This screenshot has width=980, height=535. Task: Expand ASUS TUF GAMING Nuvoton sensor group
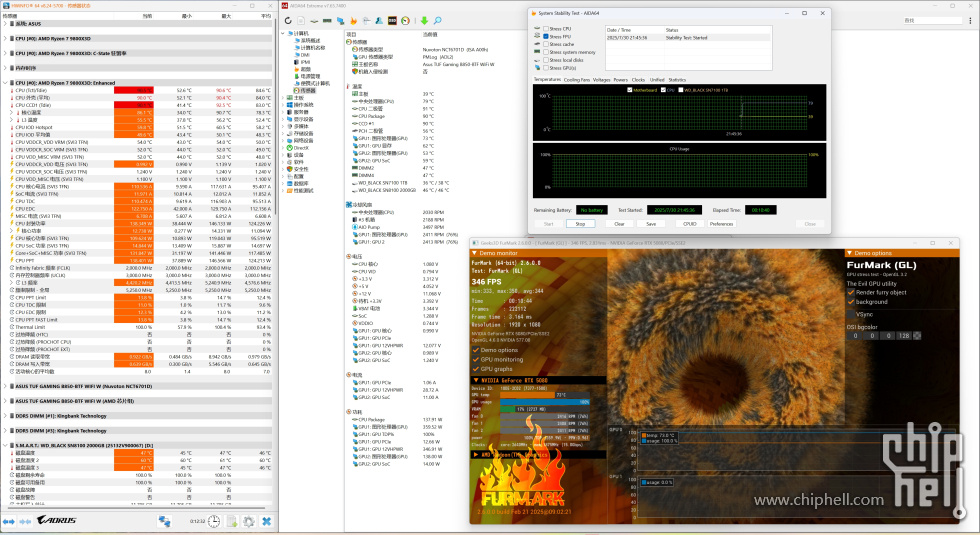point(6,386)
